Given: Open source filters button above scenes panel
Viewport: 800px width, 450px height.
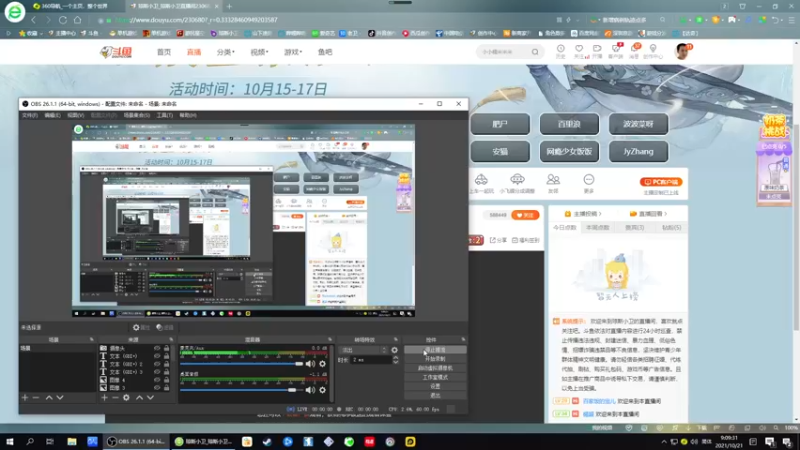Looking at the screenshot, I should 165,328.
